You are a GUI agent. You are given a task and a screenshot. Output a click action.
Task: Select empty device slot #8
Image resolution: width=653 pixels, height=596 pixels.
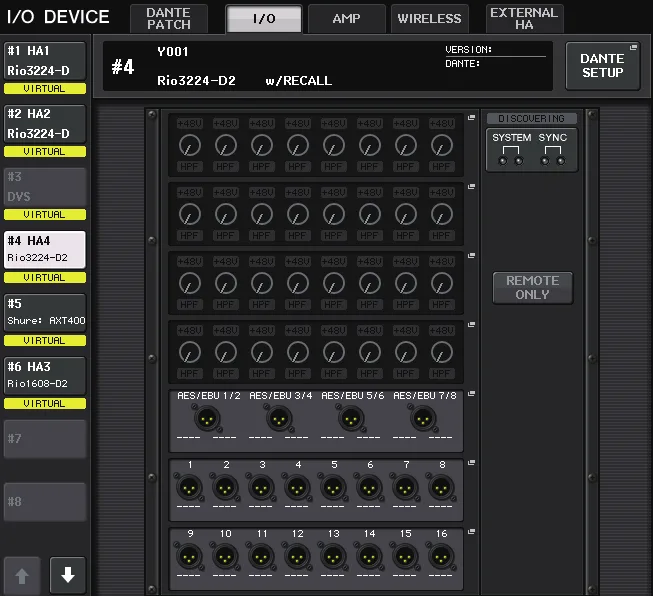(x=45, y=501)
